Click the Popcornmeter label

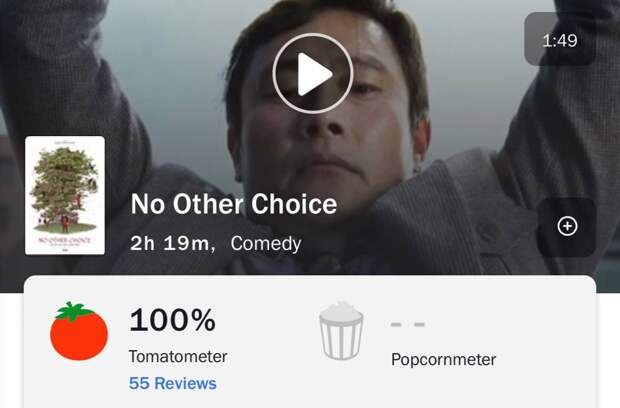[x=443, y=359]
